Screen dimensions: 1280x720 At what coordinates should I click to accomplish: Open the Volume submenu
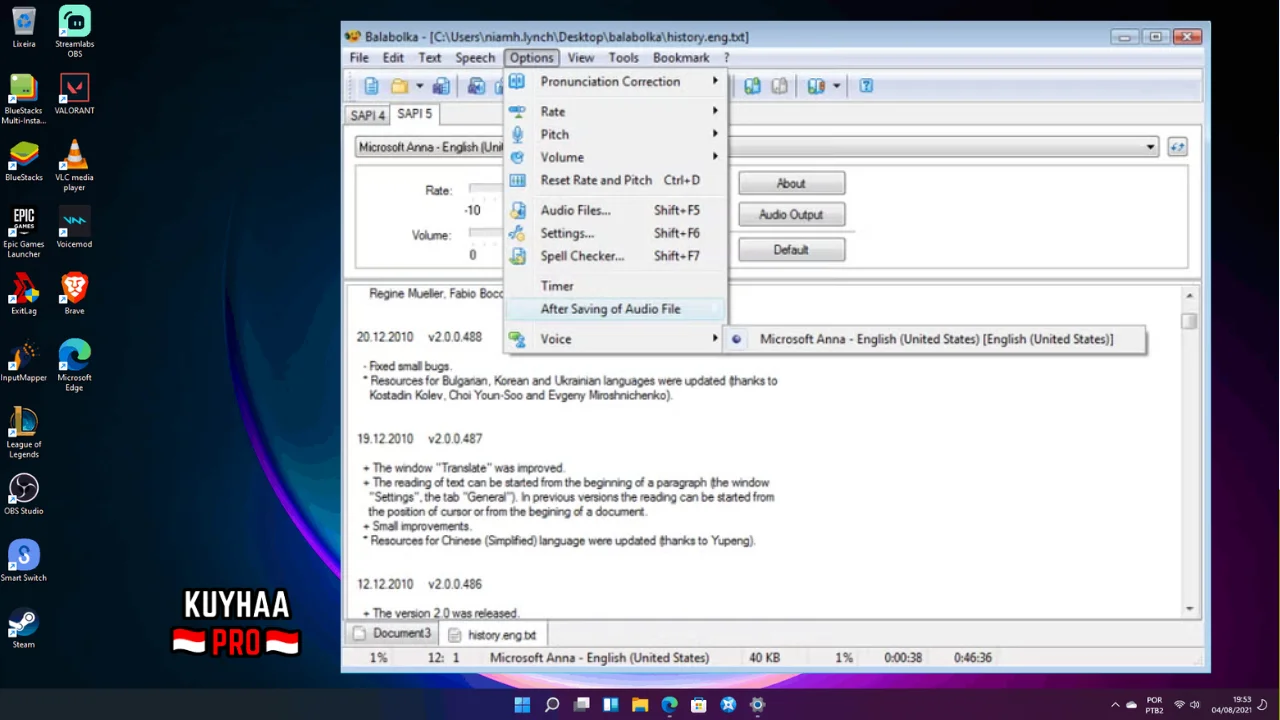616,157
